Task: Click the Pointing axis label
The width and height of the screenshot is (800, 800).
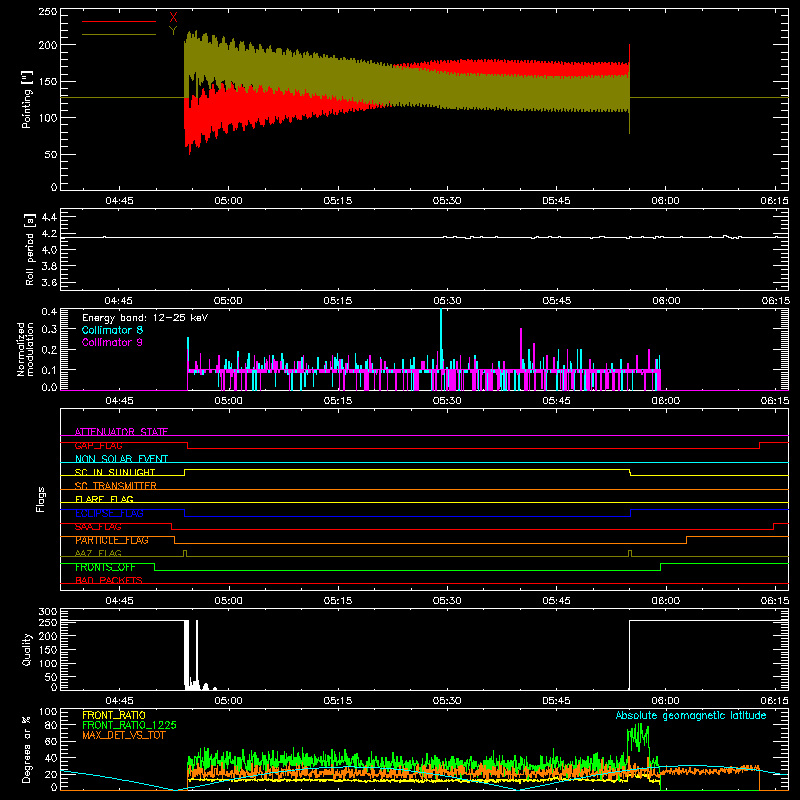Action: click(x=27, y=99)
